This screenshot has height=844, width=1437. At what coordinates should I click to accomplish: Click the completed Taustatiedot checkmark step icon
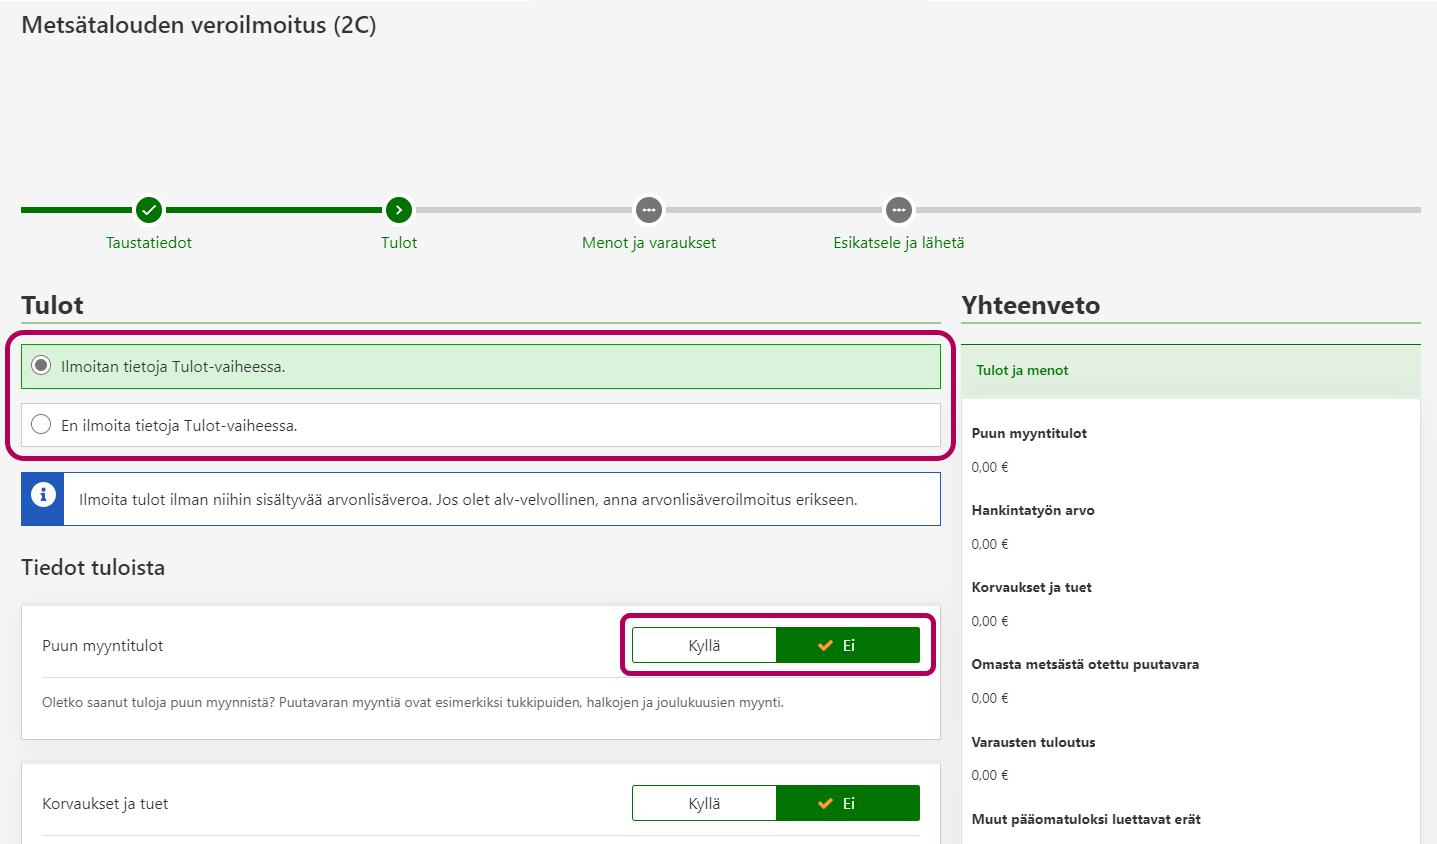coord(149,210)
